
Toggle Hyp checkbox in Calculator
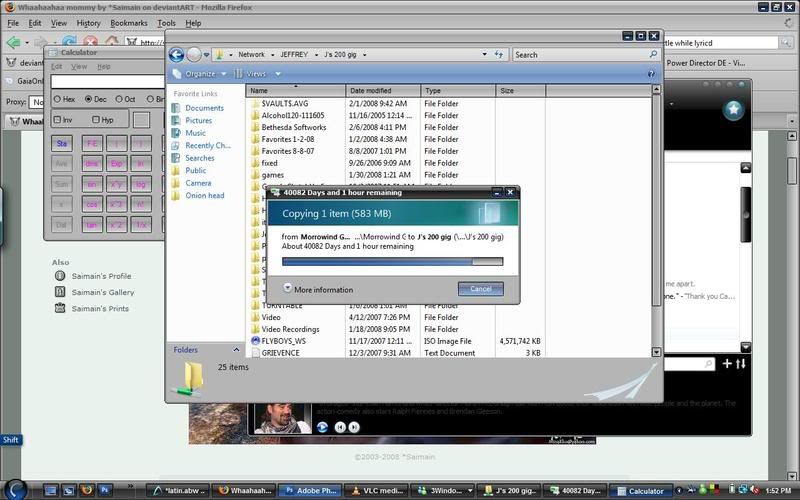pyautogui.click(x=96, y=120)
